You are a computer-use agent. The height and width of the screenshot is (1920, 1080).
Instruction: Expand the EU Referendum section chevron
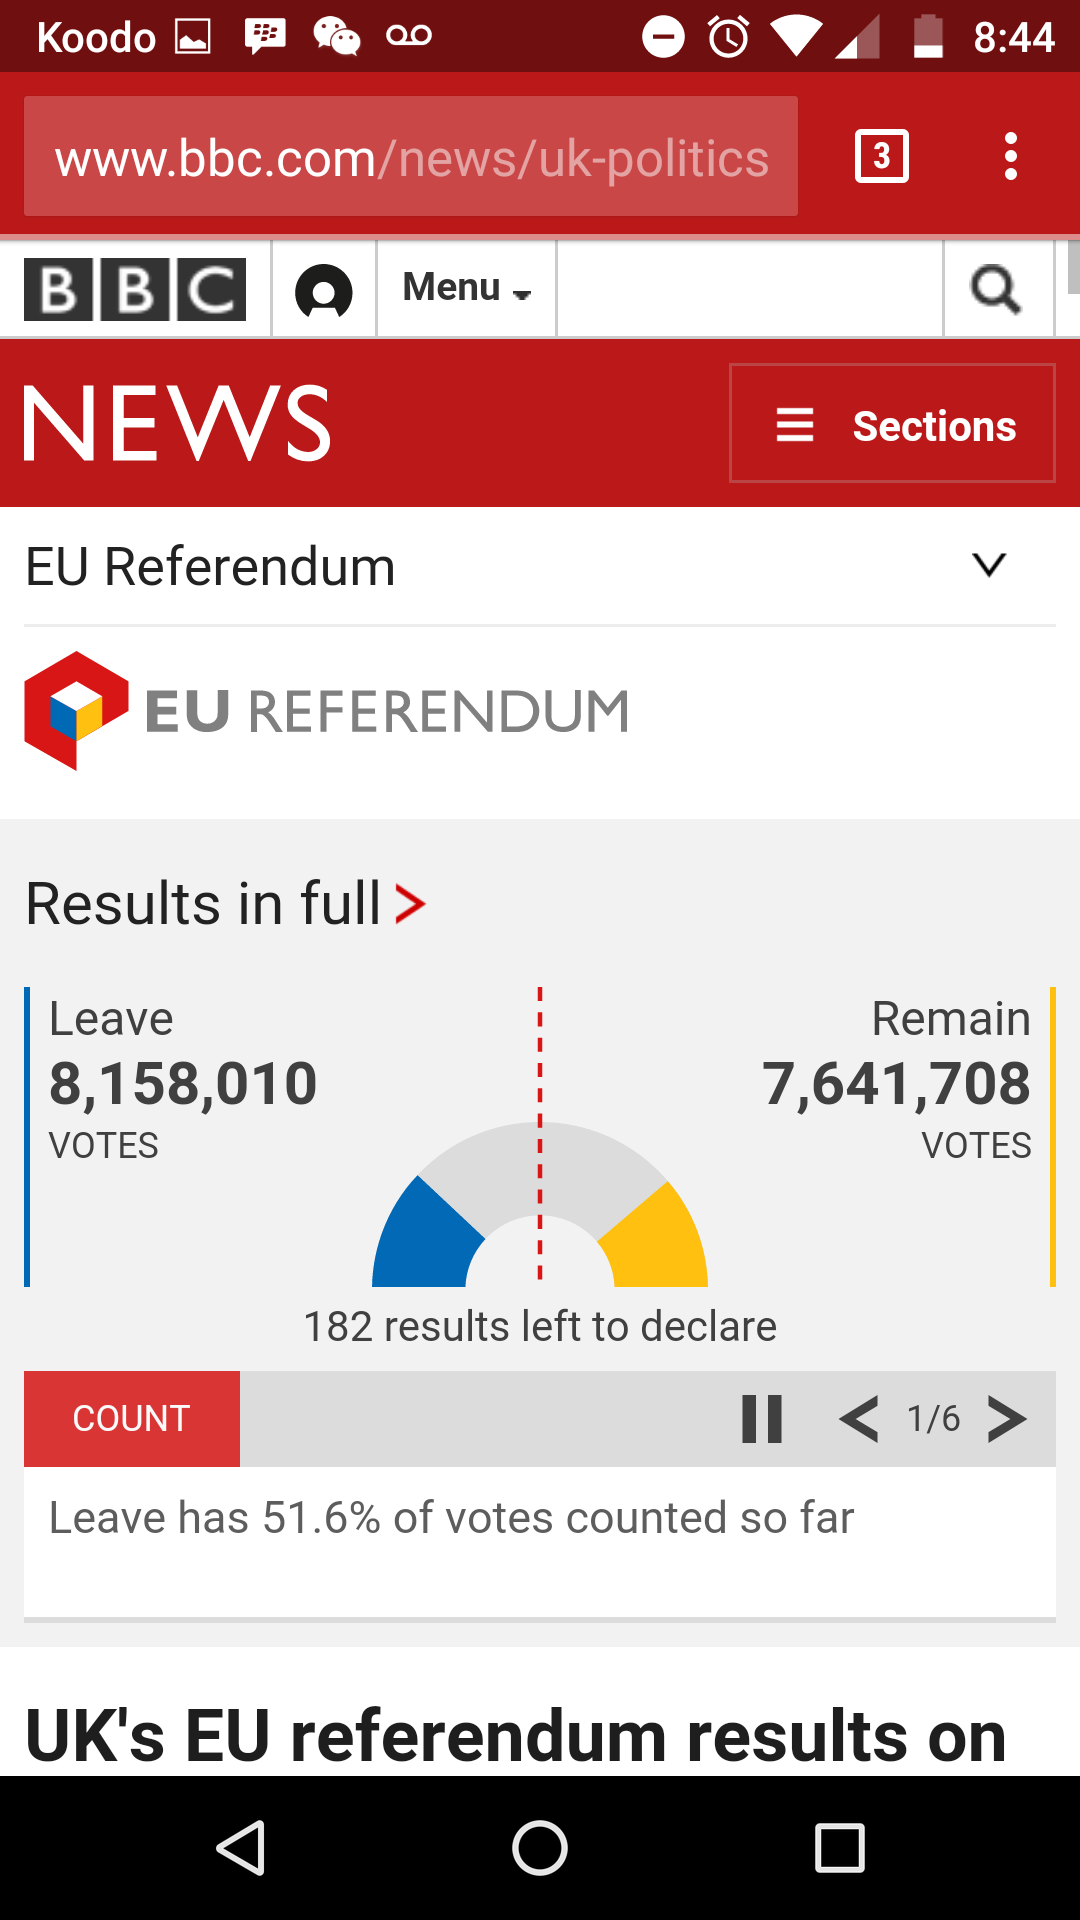click(x=989, y=565)
